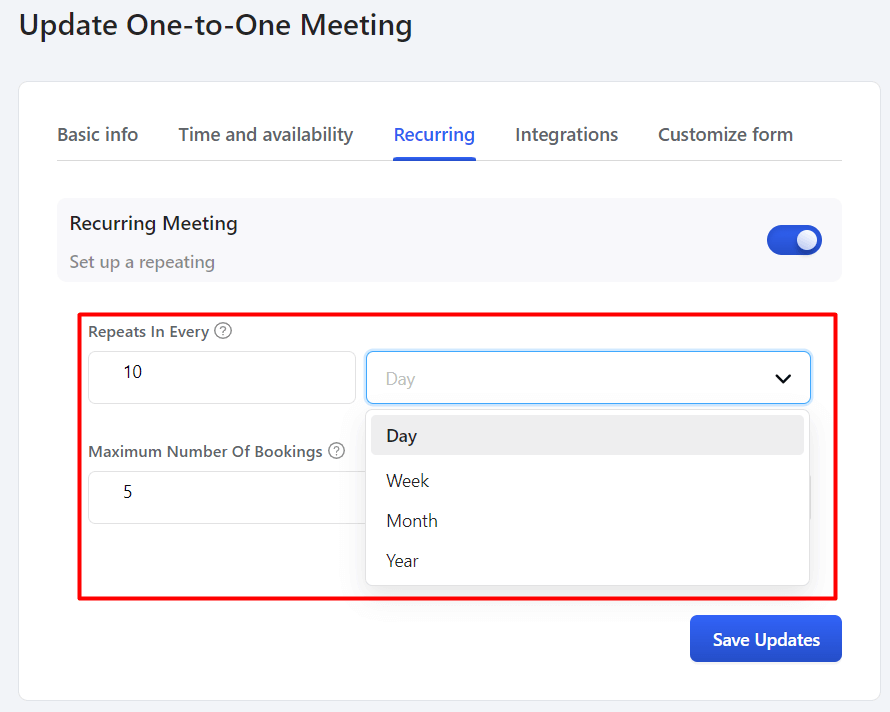The height and width of the screenshot is (712, 890).
Task: Go to the Integrations tab
Action: tap(566, 135)
